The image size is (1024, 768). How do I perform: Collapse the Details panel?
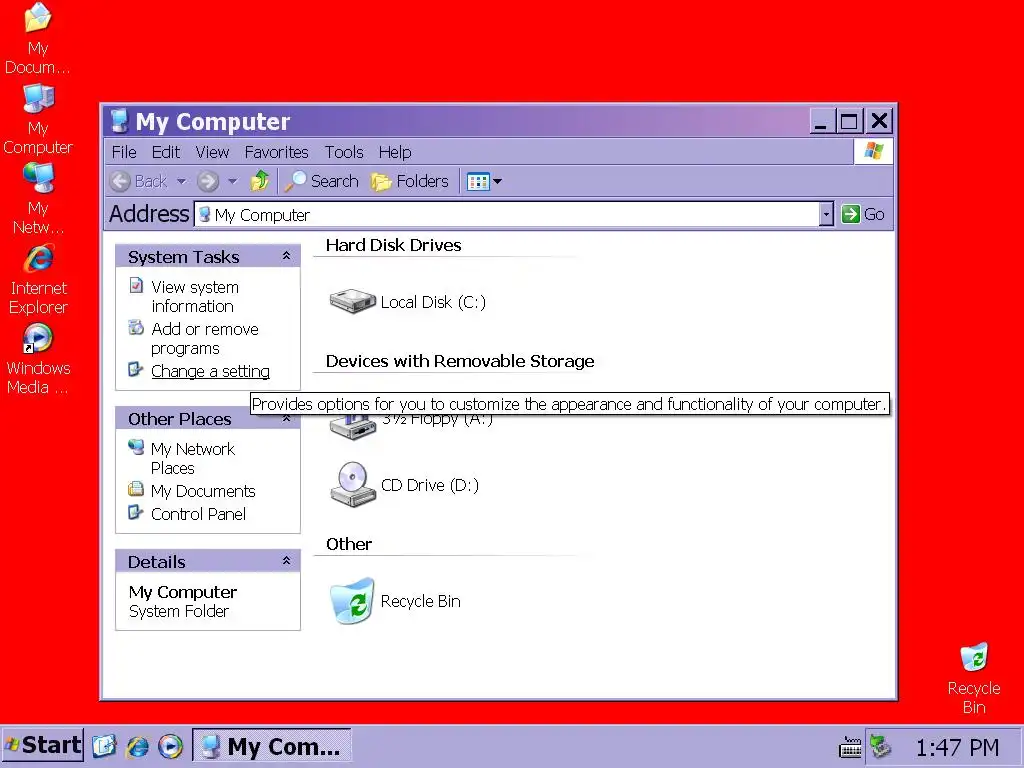(286, 561)
